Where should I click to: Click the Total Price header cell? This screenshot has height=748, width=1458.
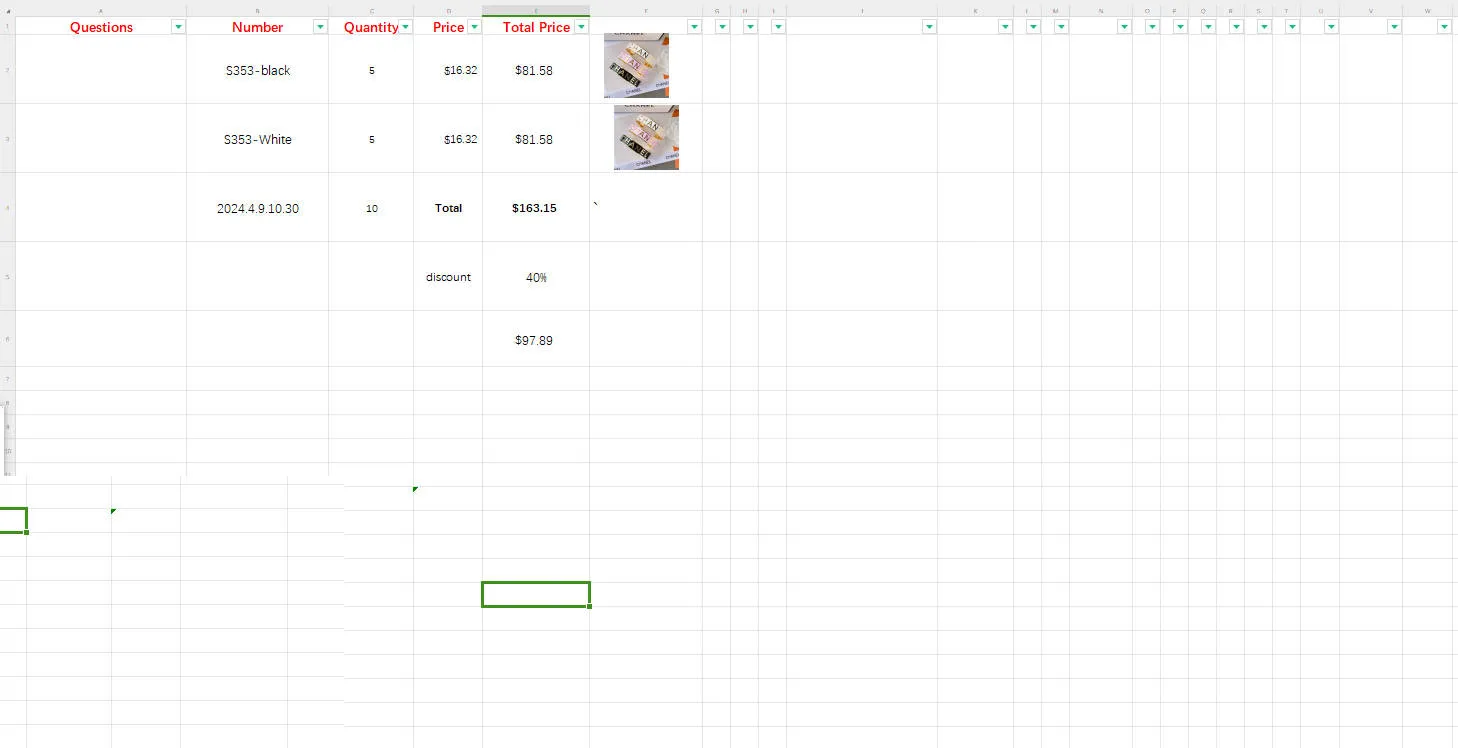(x=536, y=27)
